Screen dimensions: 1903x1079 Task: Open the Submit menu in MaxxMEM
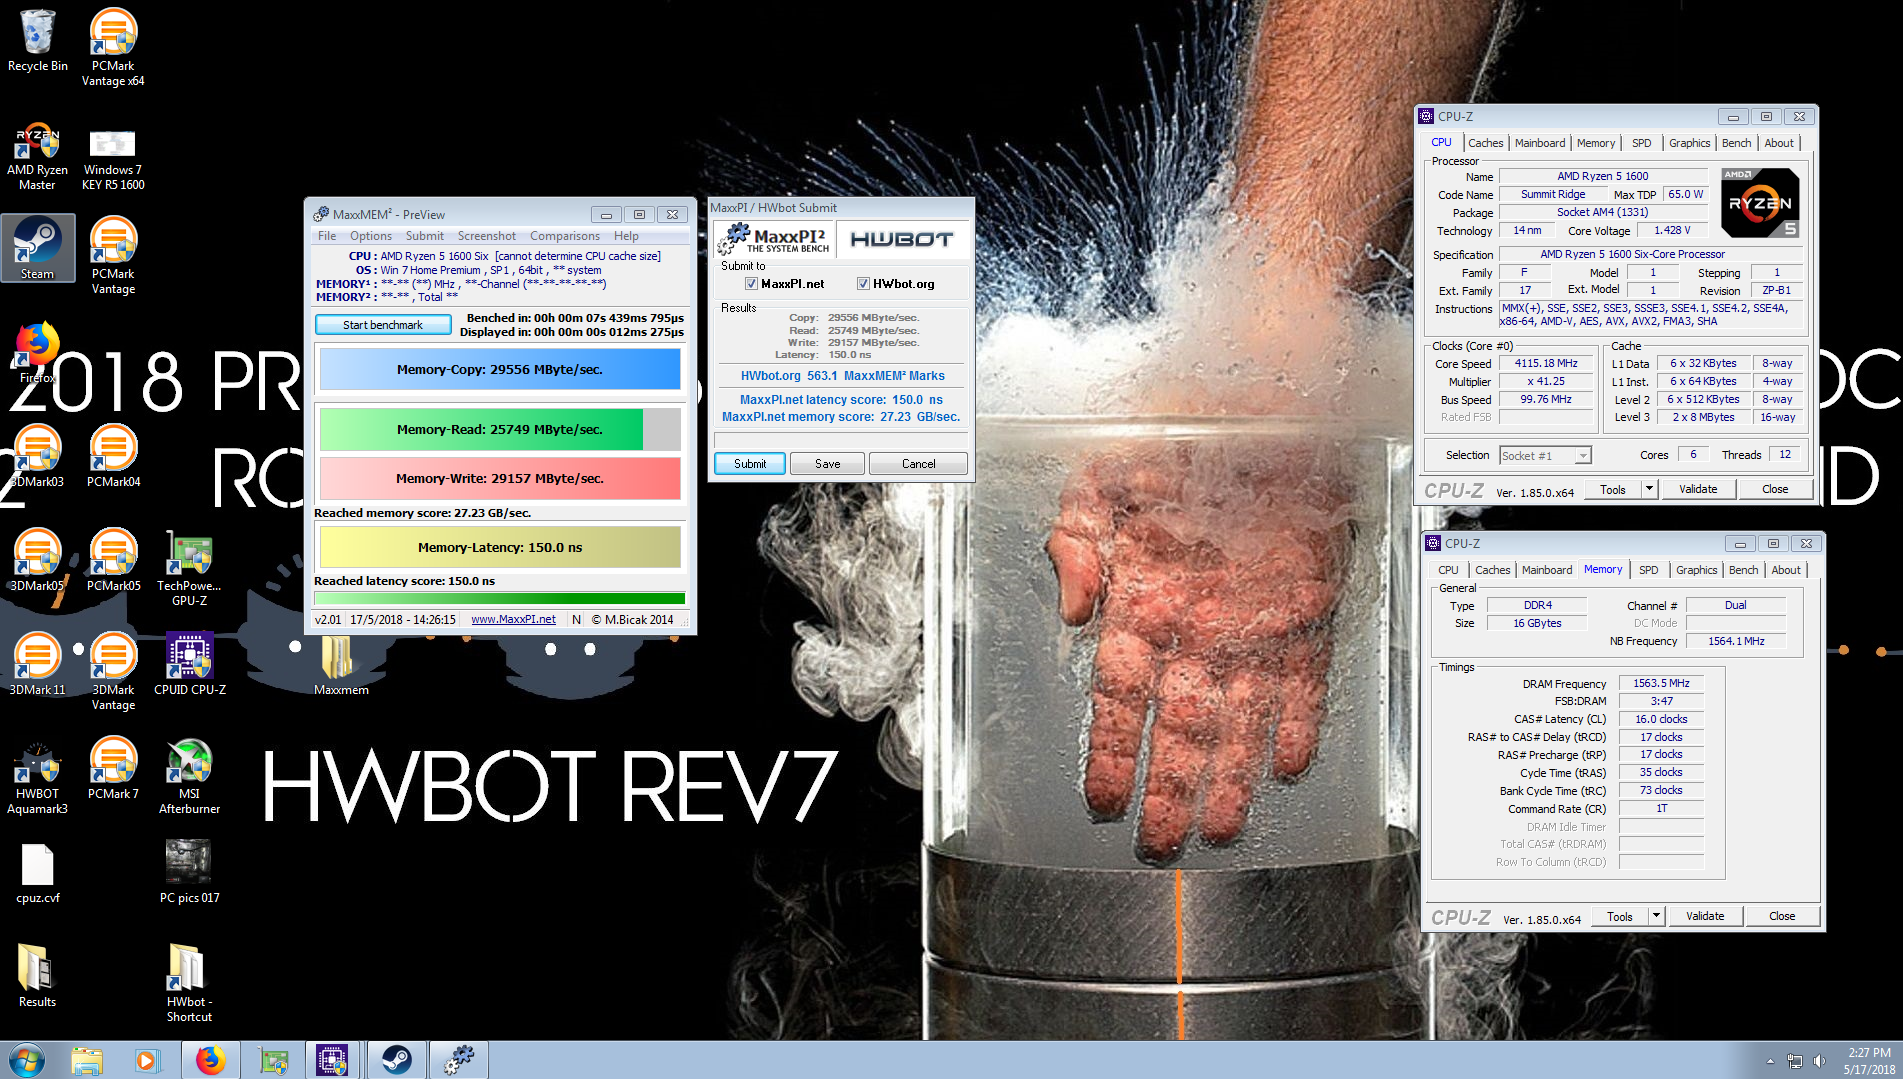[x=424, y=236]
